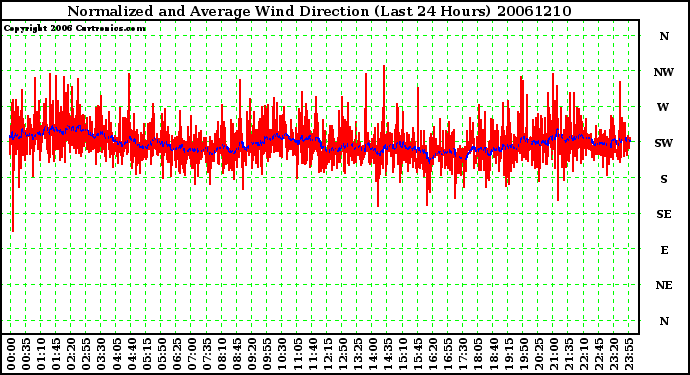Viewport: 690px width, 375px height.
Task: Click the 17:30 time axis label
Action: point(462,354)
